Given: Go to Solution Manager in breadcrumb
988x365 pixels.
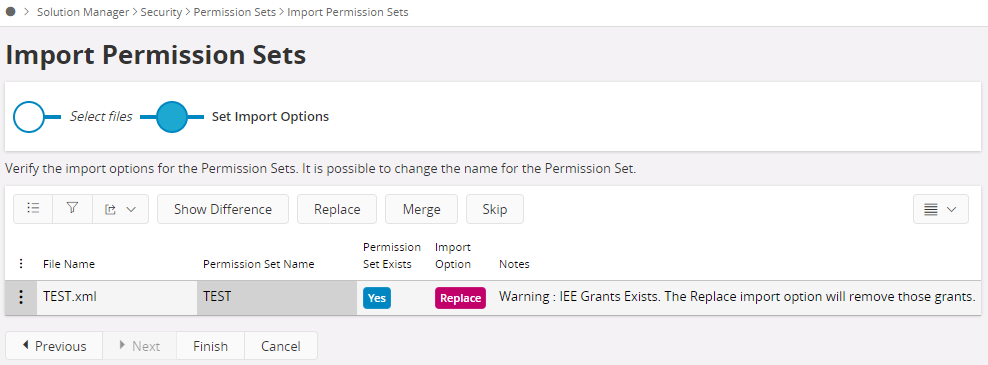Looking at the screenshot, I should pos(83,12).
